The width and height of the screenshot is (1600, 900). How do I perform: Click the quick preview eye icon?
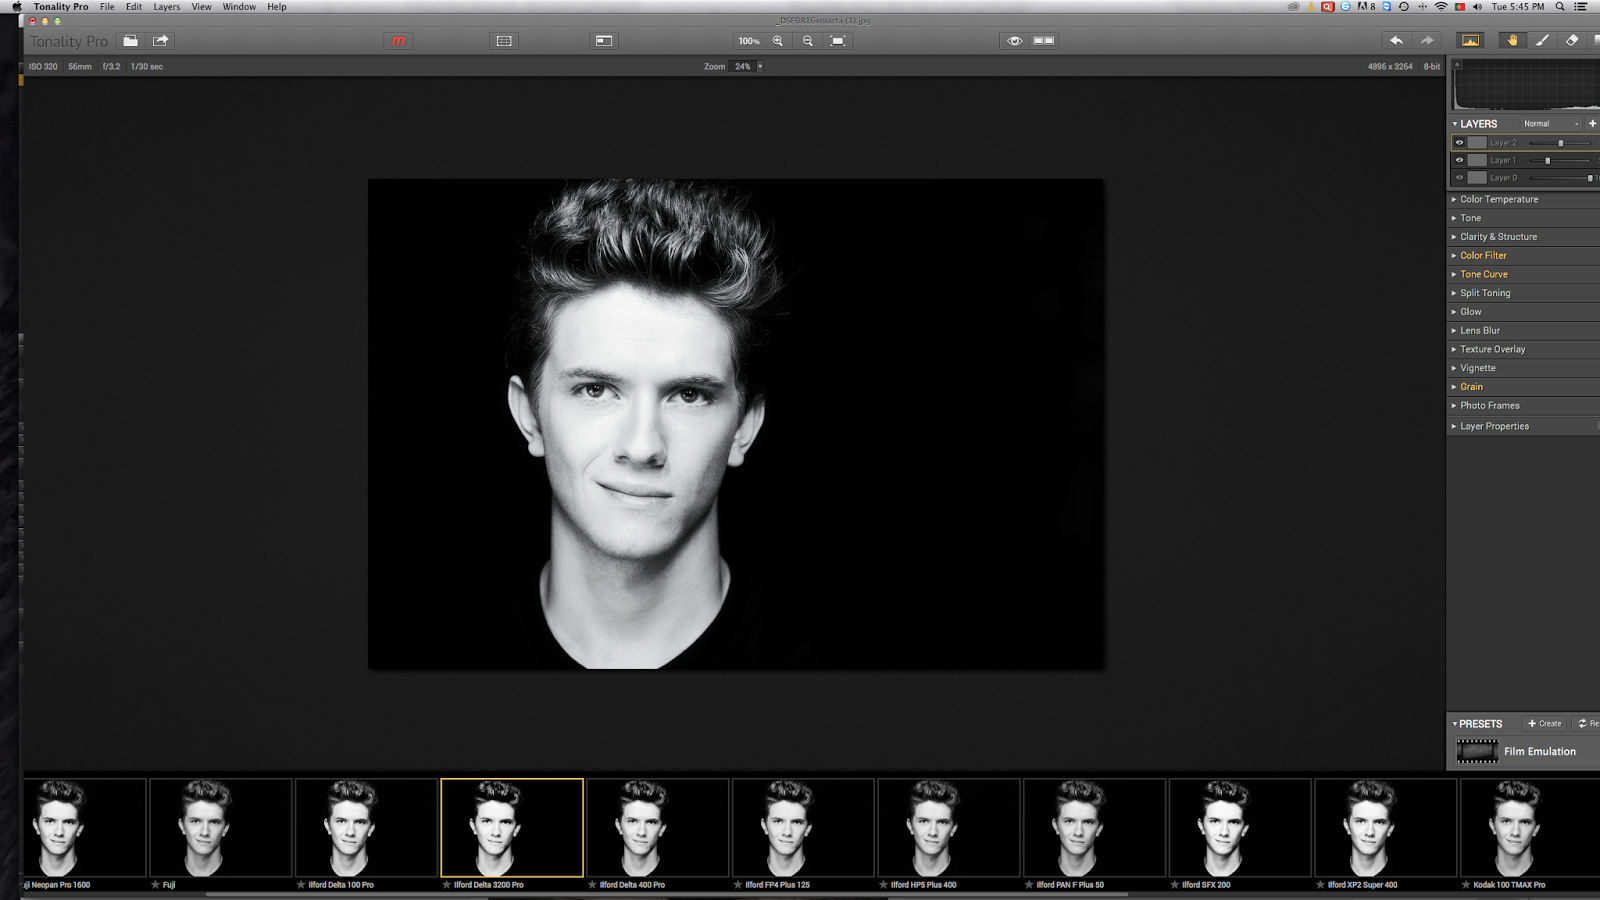pos(1014,41)
